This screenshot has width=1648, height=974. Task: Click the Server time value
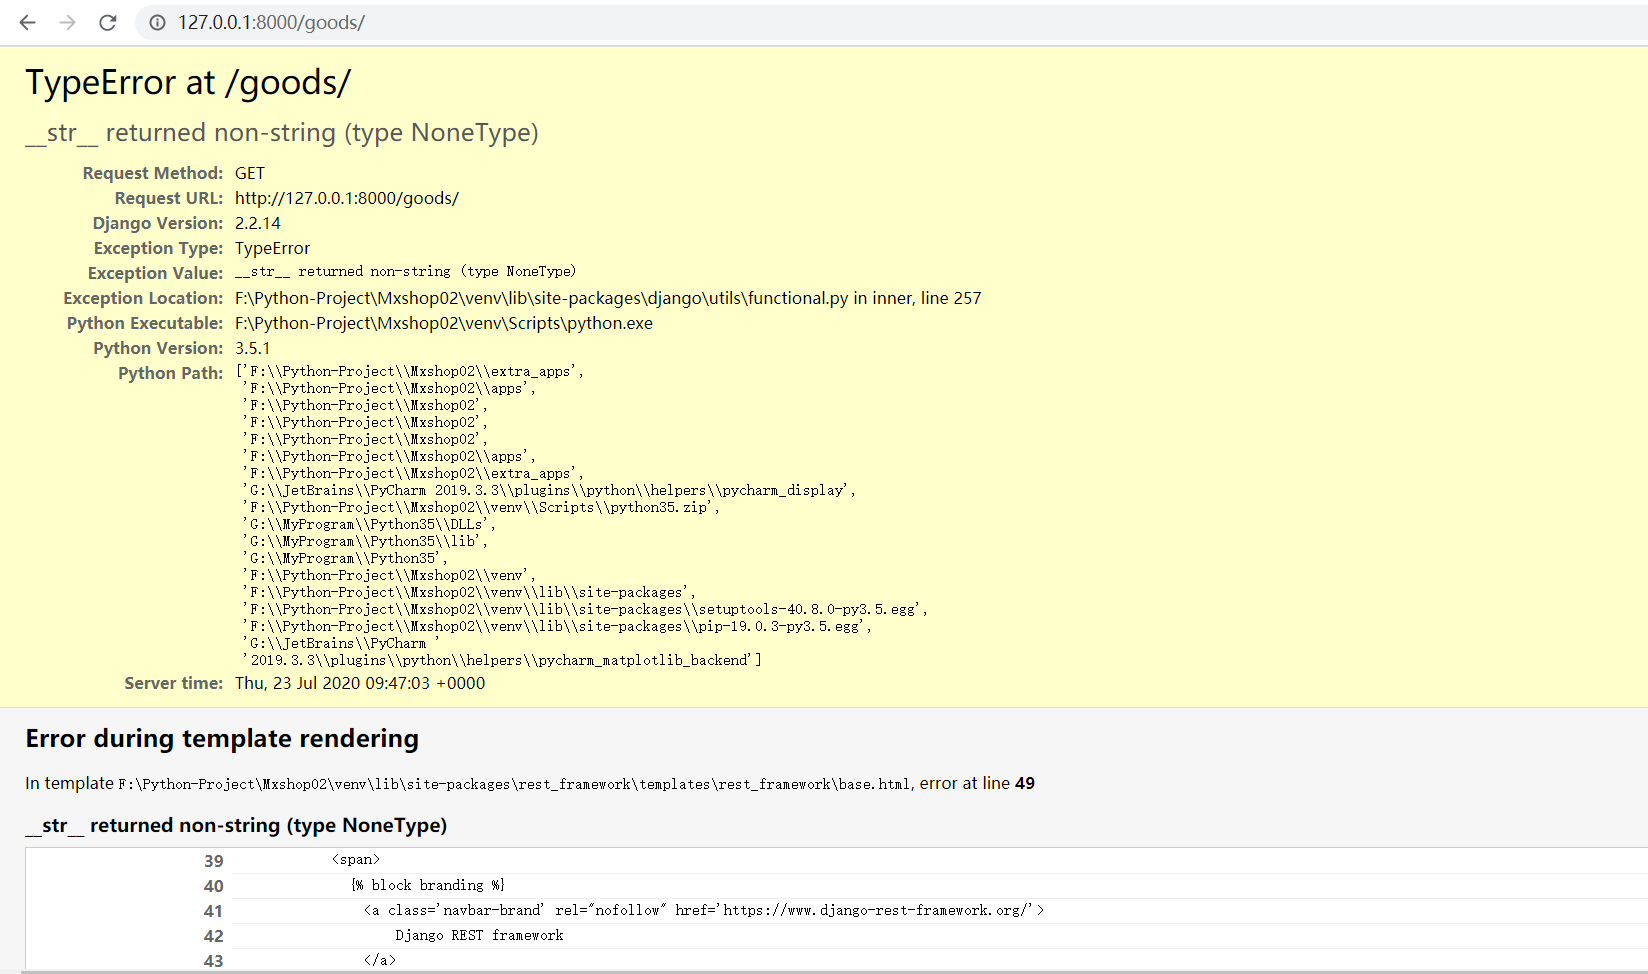[x=360, y=683]
